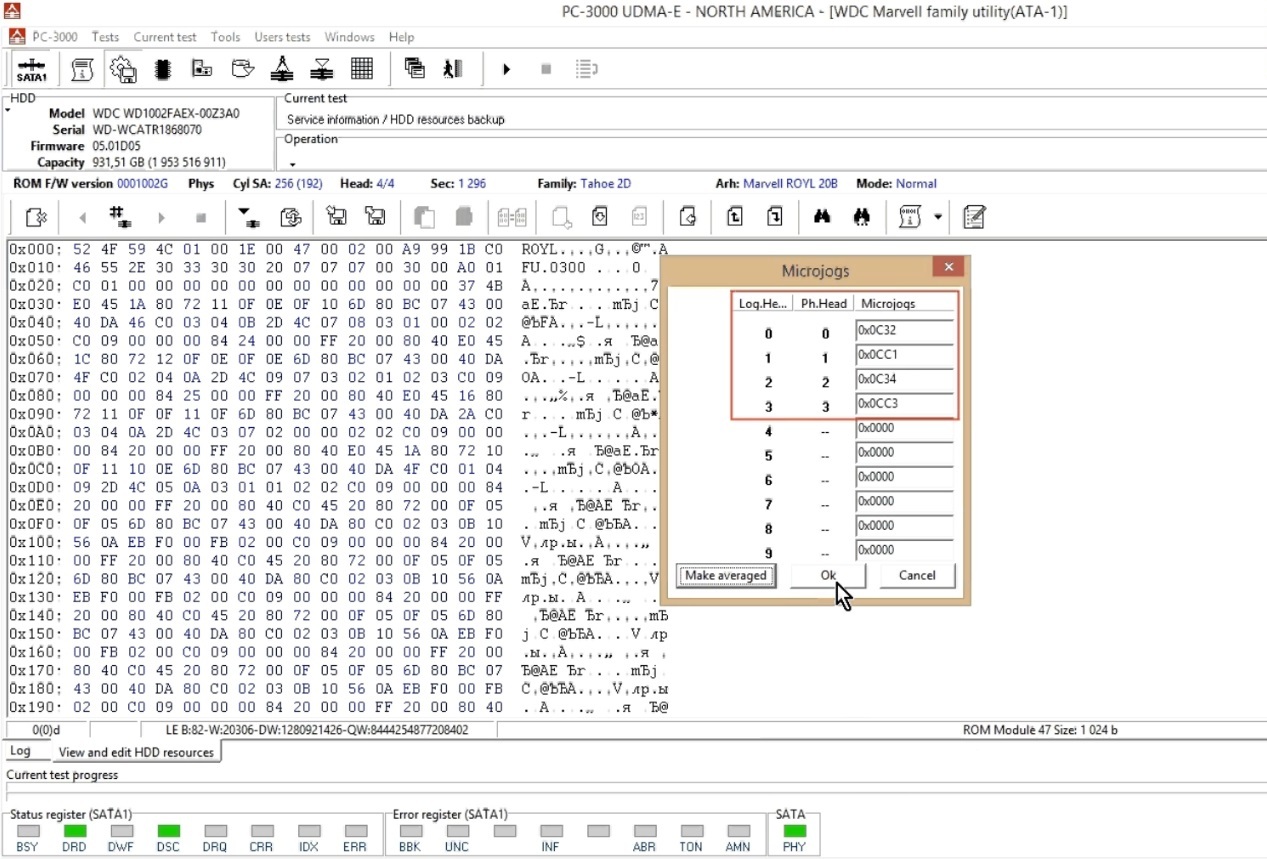Start the test with the play button
This screenshot has width=1267, height=859.
[506, 69]
